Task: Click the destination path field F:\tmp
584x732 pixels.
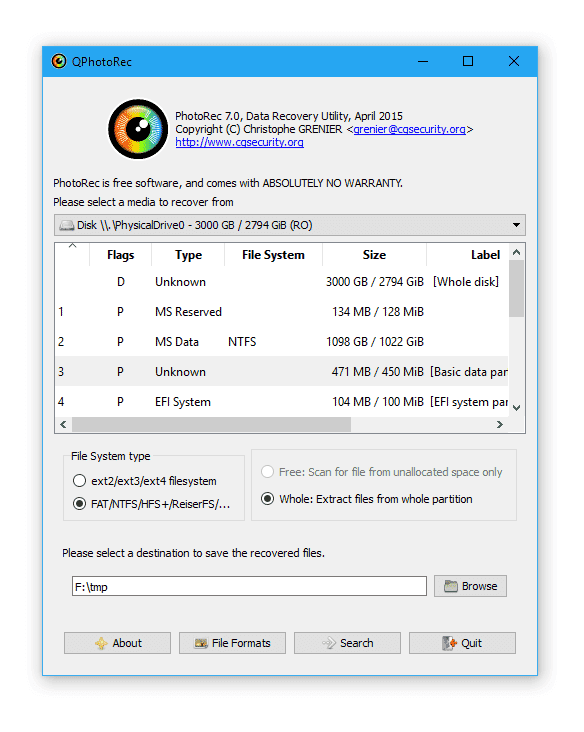Action: (249, 586)
